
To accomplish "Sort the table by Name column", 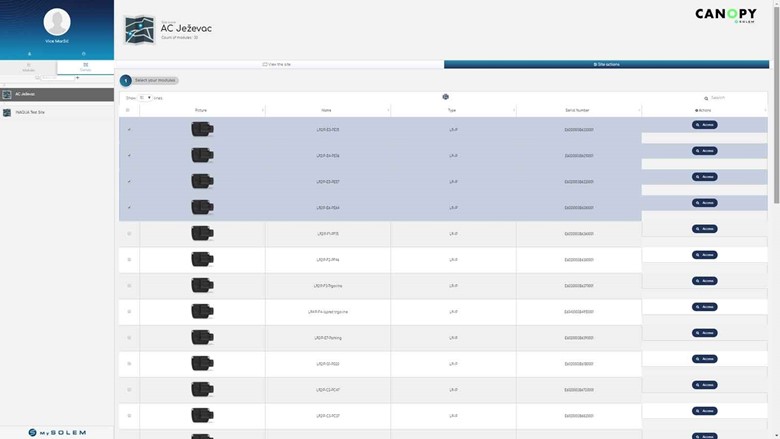I will (x=327, y=110).
